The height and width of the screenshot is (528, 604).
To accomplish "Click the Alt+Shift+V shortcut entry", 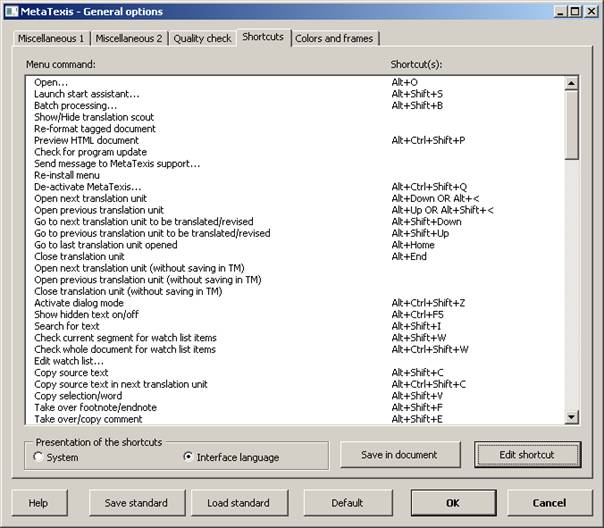I will pyautogui.click(x=417, y=396).
